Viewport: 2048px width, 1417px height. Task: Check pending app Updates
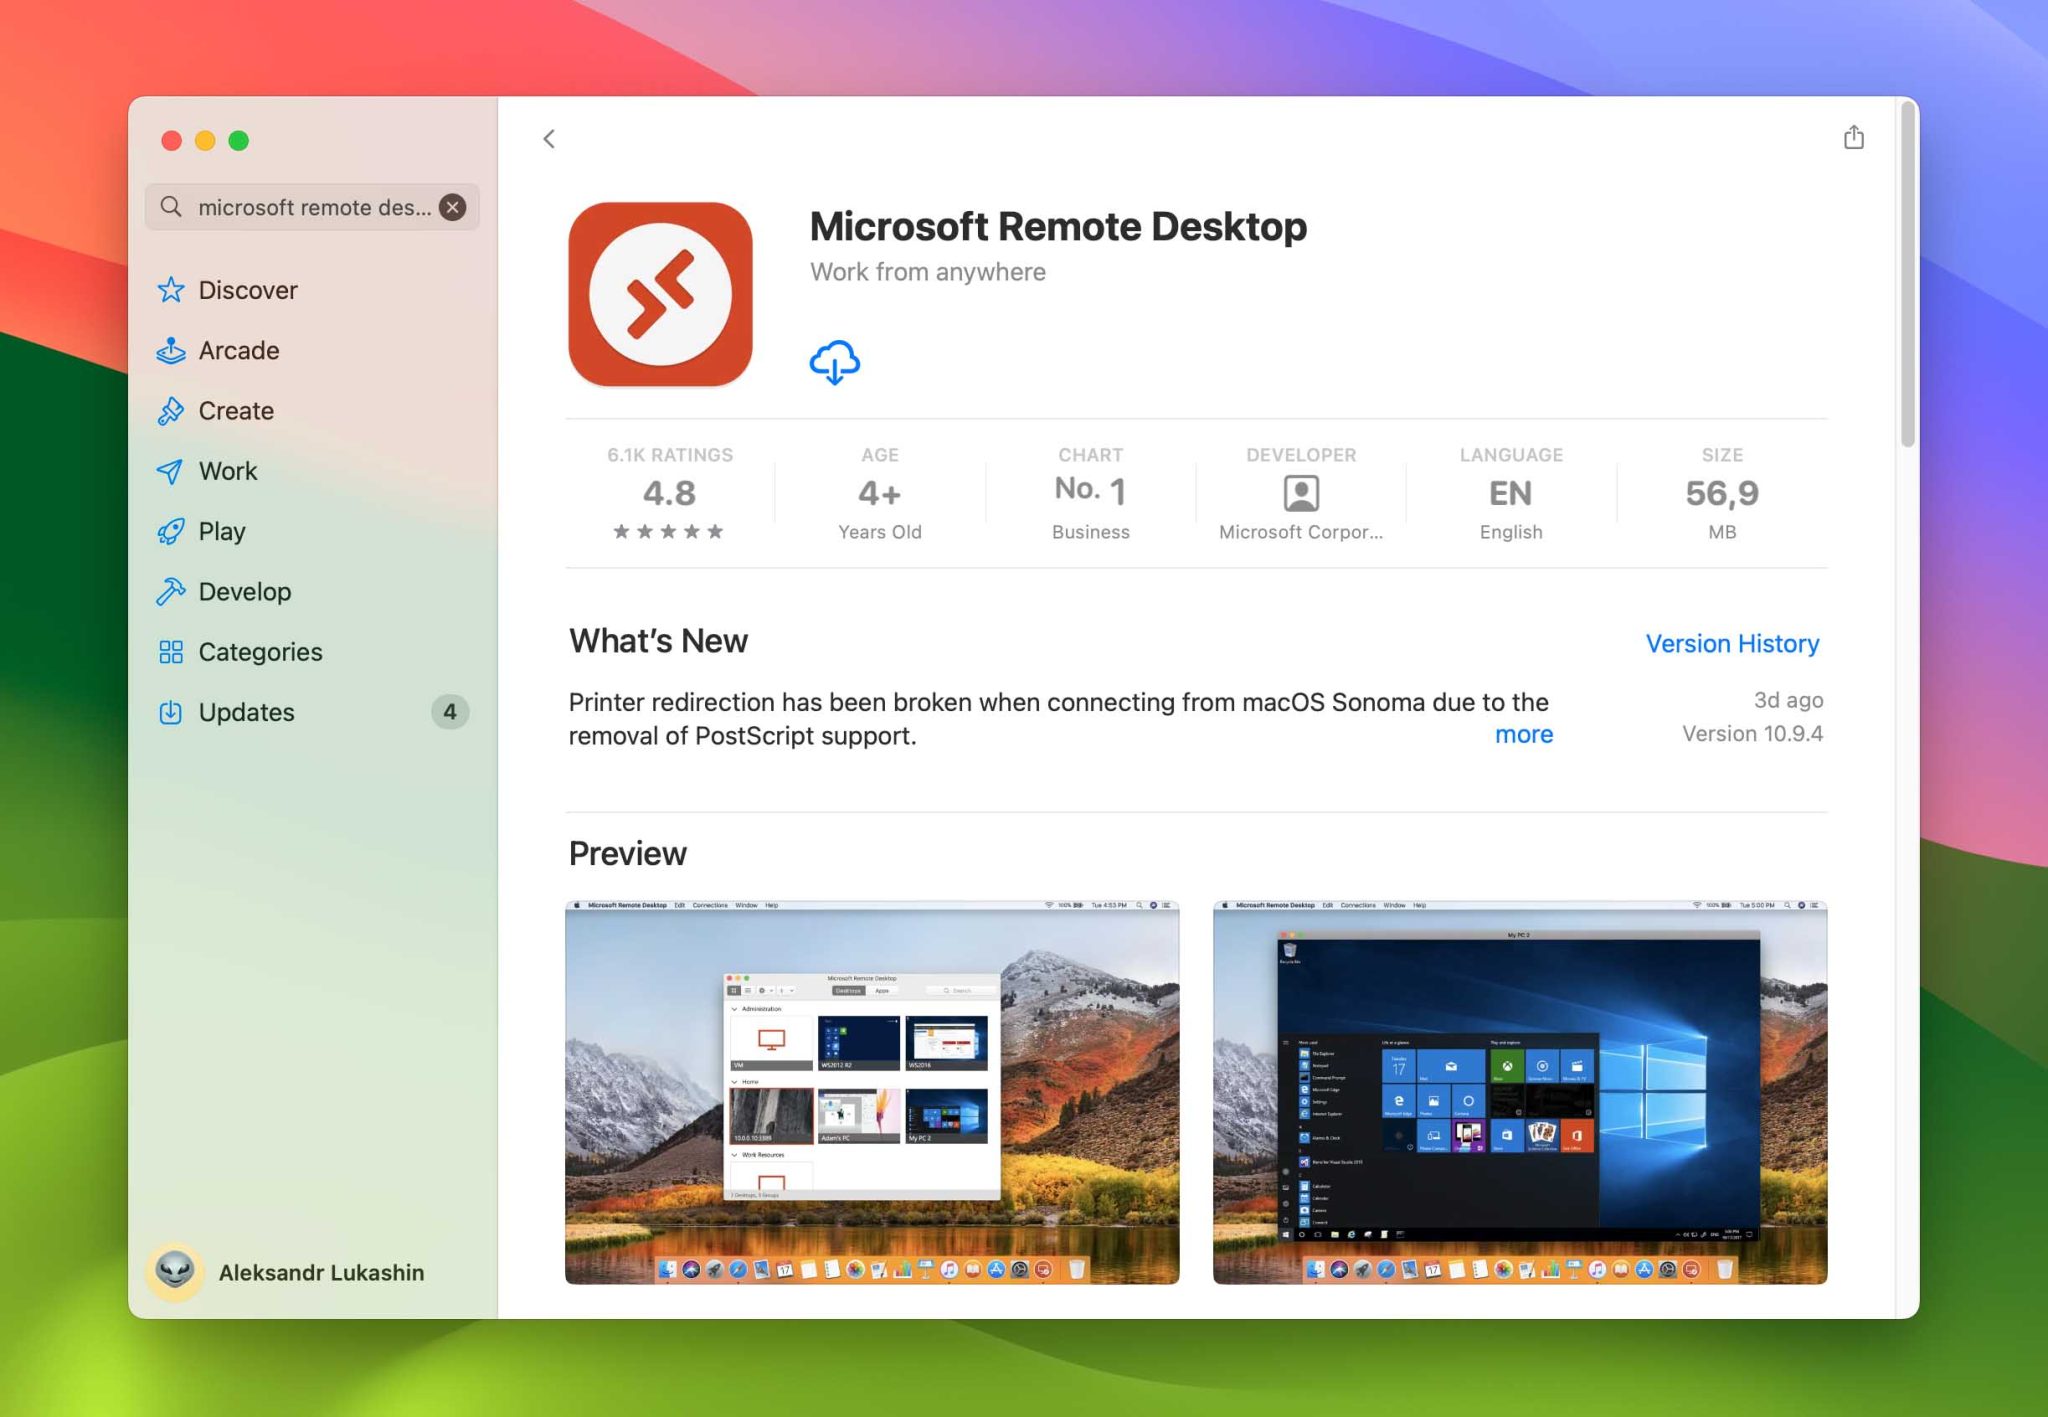point(246,711)
